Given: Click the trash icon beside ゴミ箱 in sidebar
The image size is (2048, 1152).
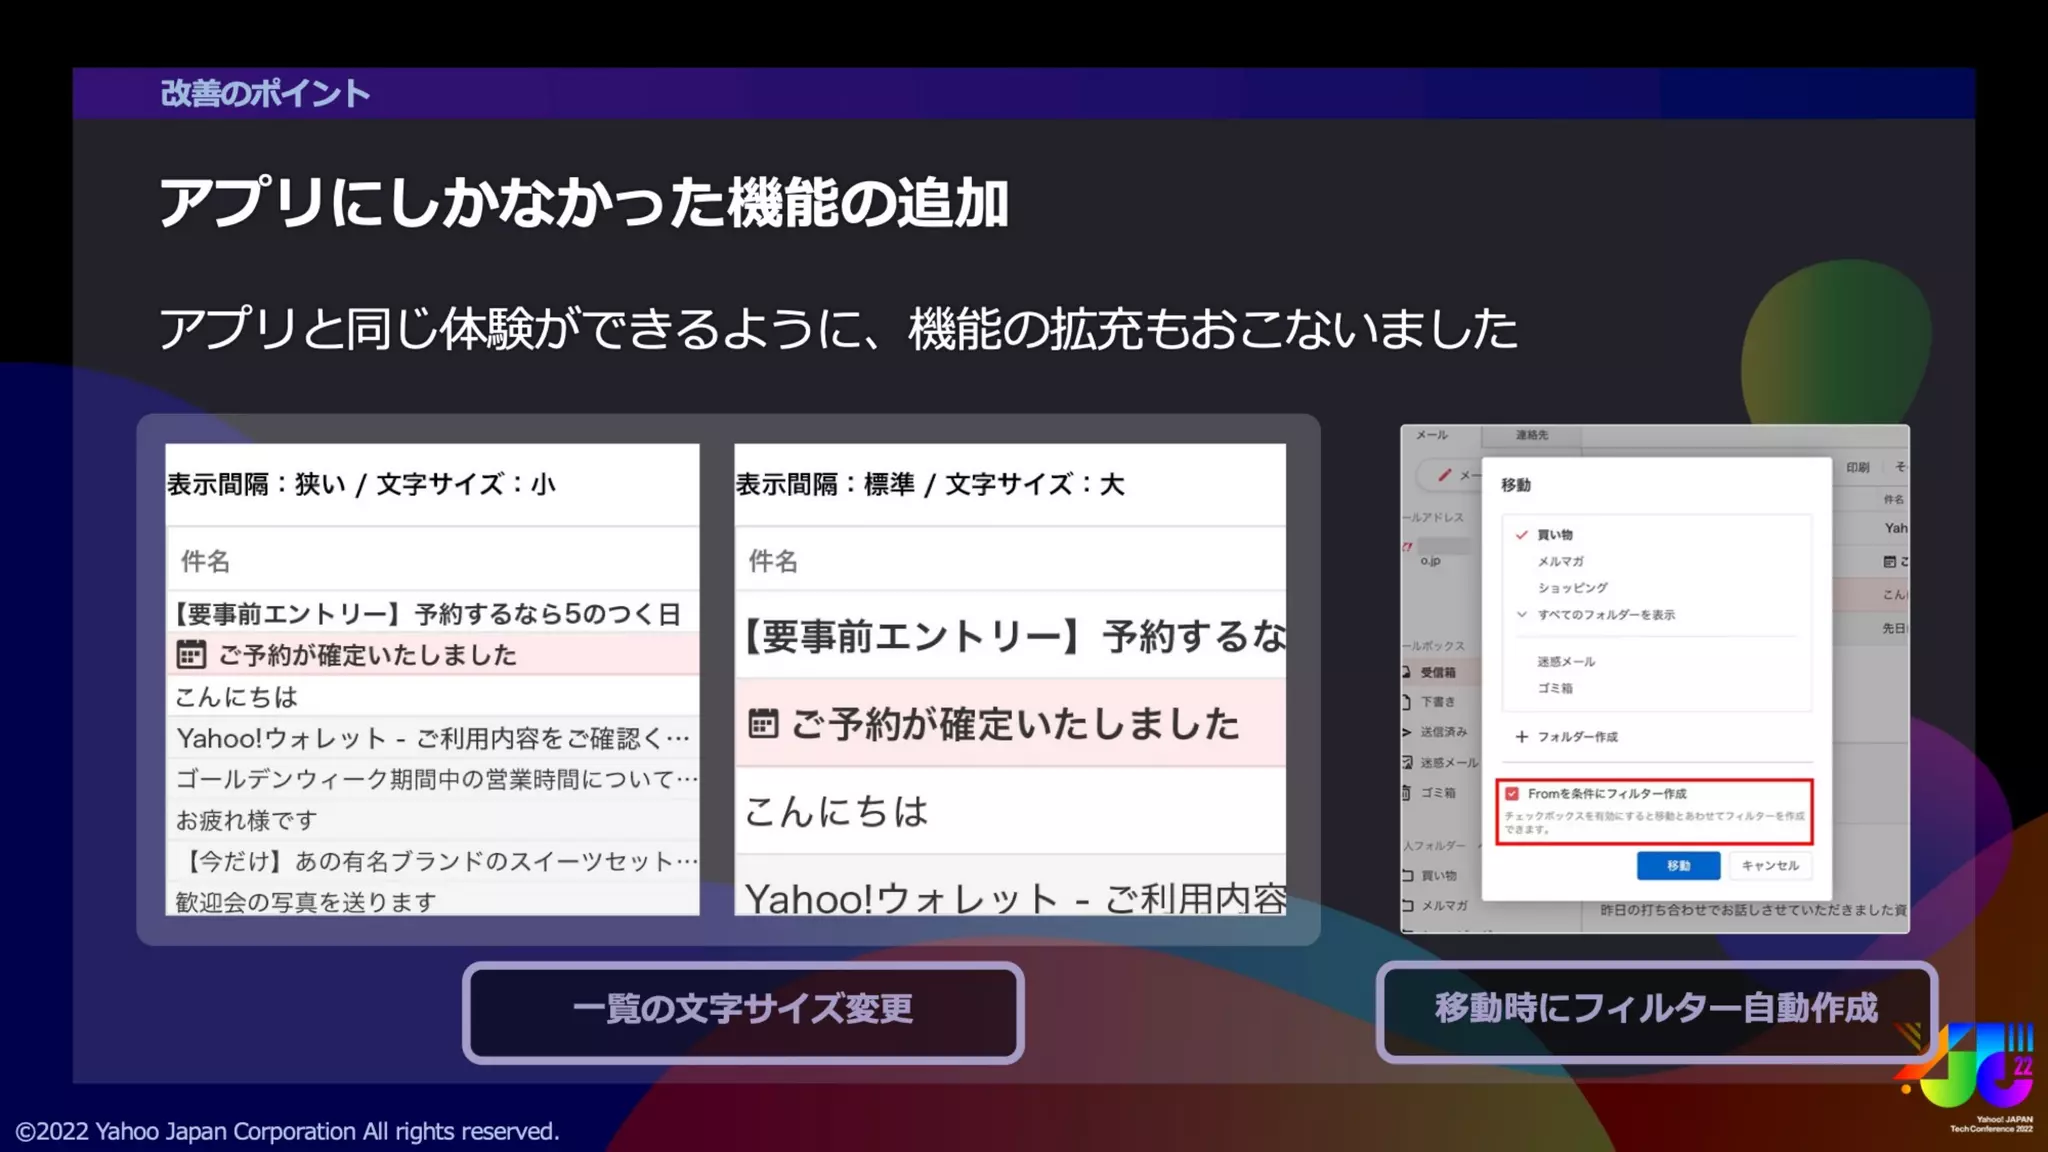Looking at the screenshot, I should point(1407,793).
